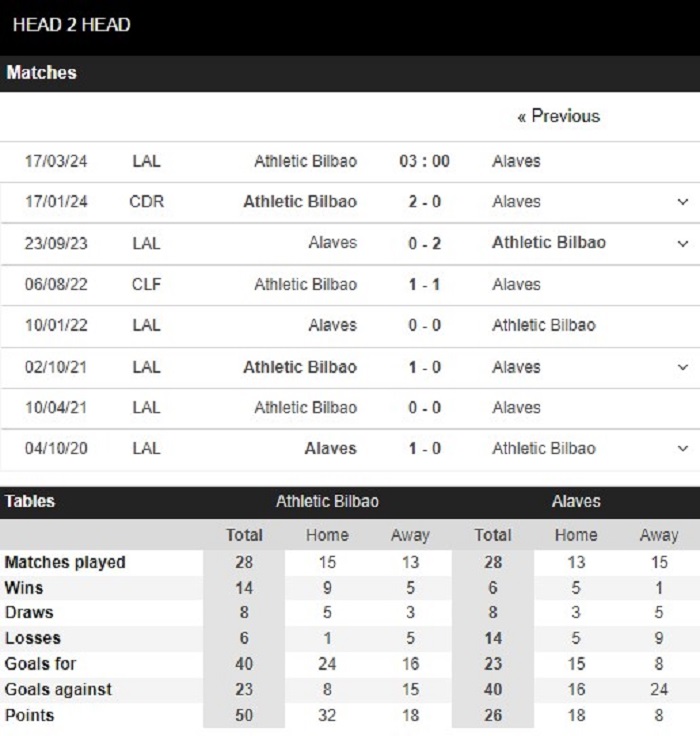
Task: Select Athletic Bilbao in the 17/03/24 match
Action: pyautogui.click(x=306, y=161)
